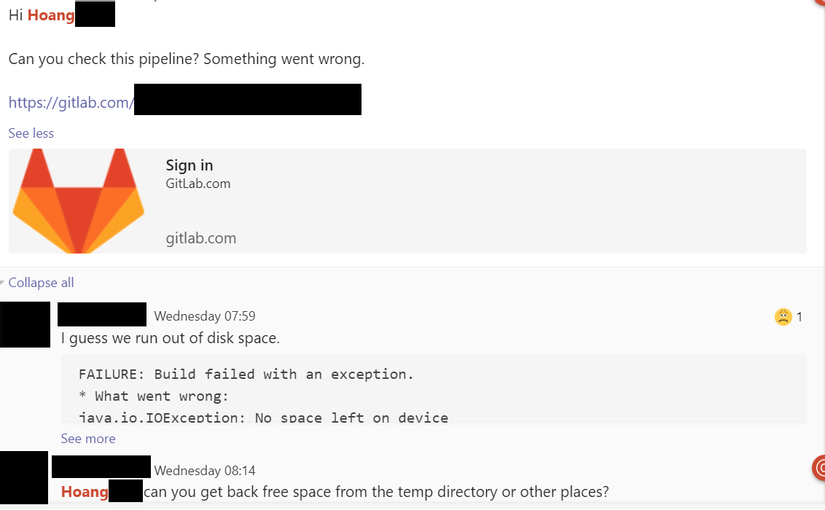This screenshot has width=825, height=510.
Task: Click the reaction count next to sad emoji
Action: click(800, 317)
